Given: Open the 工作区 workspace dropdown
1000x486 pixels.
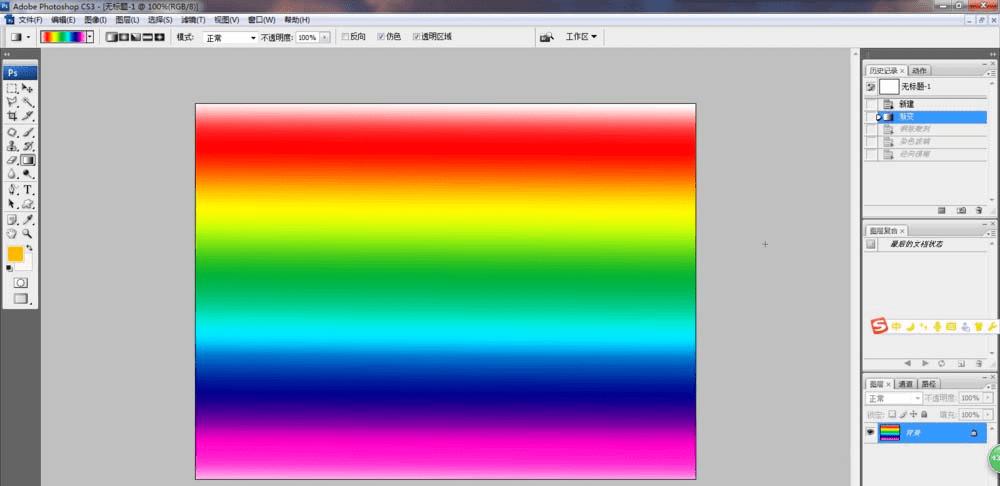Looking at the screenshot, I should [x=581, y=37].
